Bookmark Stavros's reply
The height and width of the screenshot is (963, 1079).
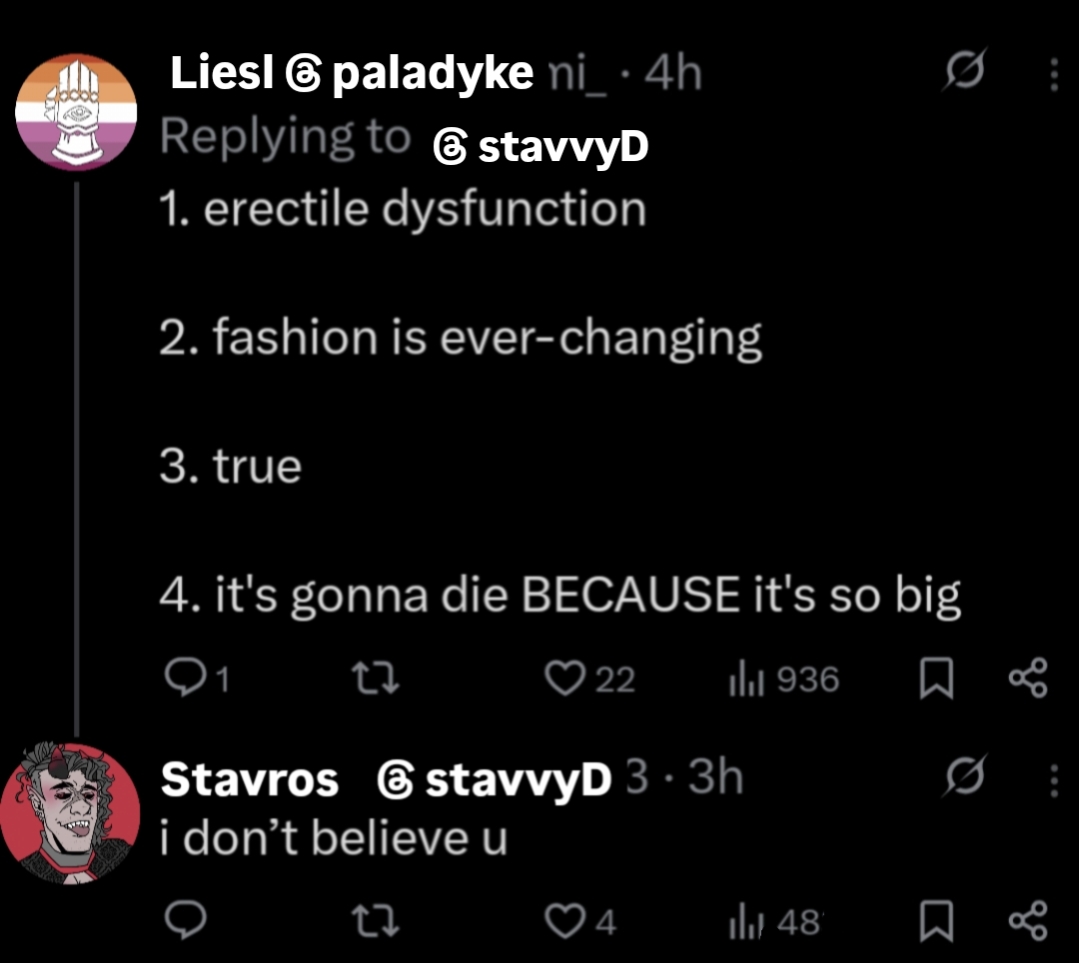936,921
